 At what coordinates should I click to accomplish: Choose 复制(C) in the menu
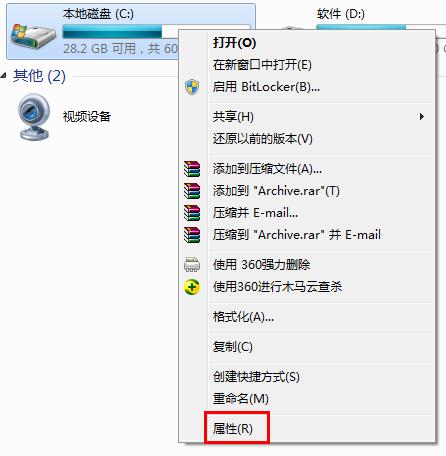click(233, 347)
